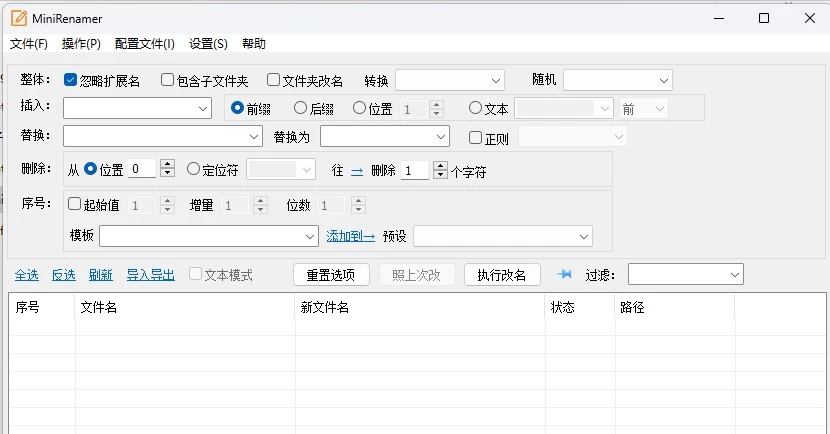Open the 预设 dropdown
This screenshot has height=434, width=830.
click(503, 236)
